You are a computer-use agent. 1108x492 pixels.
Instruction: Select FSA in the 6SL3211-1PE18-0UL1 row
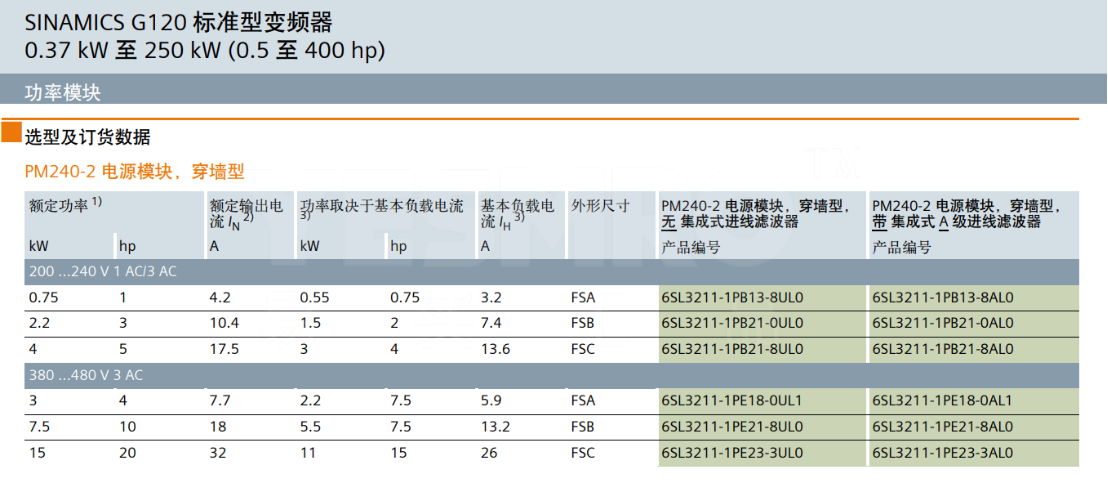tap(584, 401)
